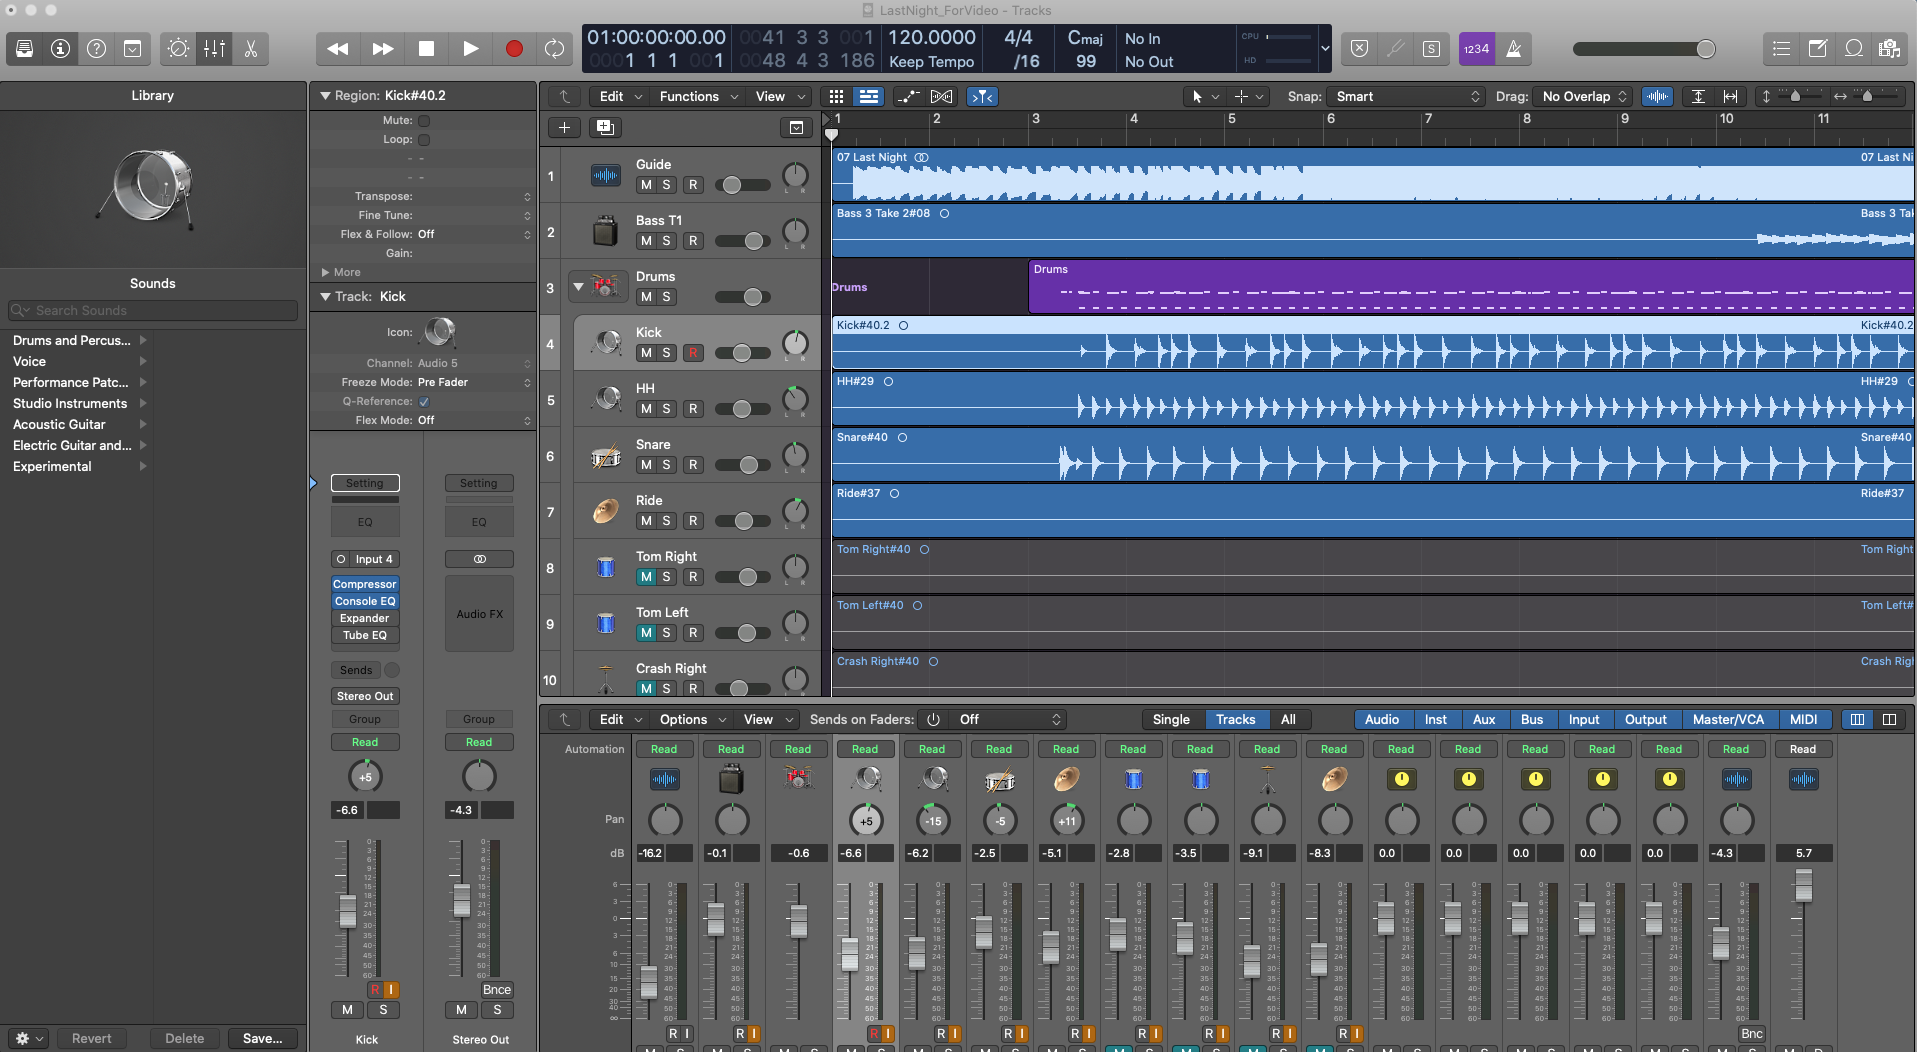Mute the Guide track
The width and height of the screenshot is (1917, 1052).
pyautogui.click(x=646, y=185)
